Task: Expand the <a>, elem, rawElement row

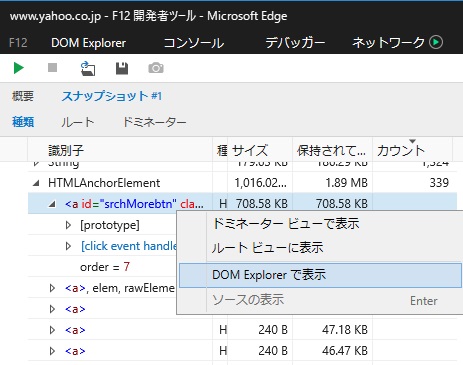Action: click(52, 288)
